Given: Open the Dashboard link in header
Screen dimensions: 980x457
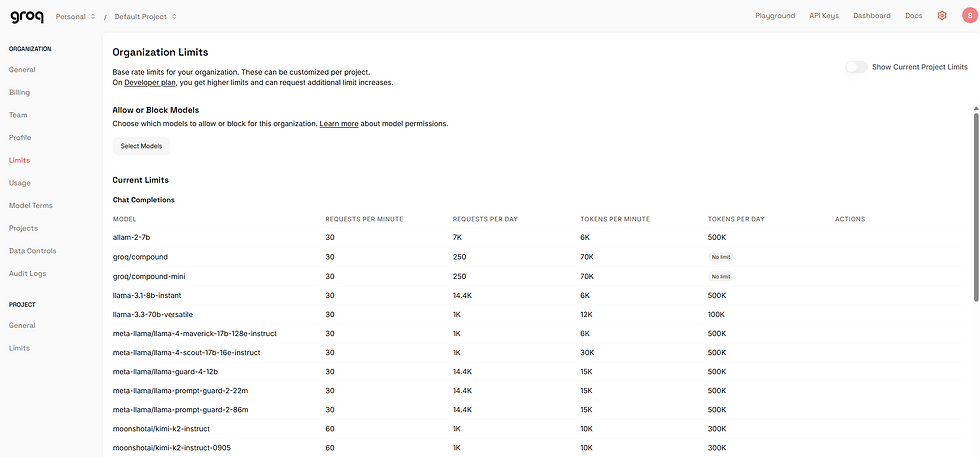Looking at the screenshot, I should 872,16.
